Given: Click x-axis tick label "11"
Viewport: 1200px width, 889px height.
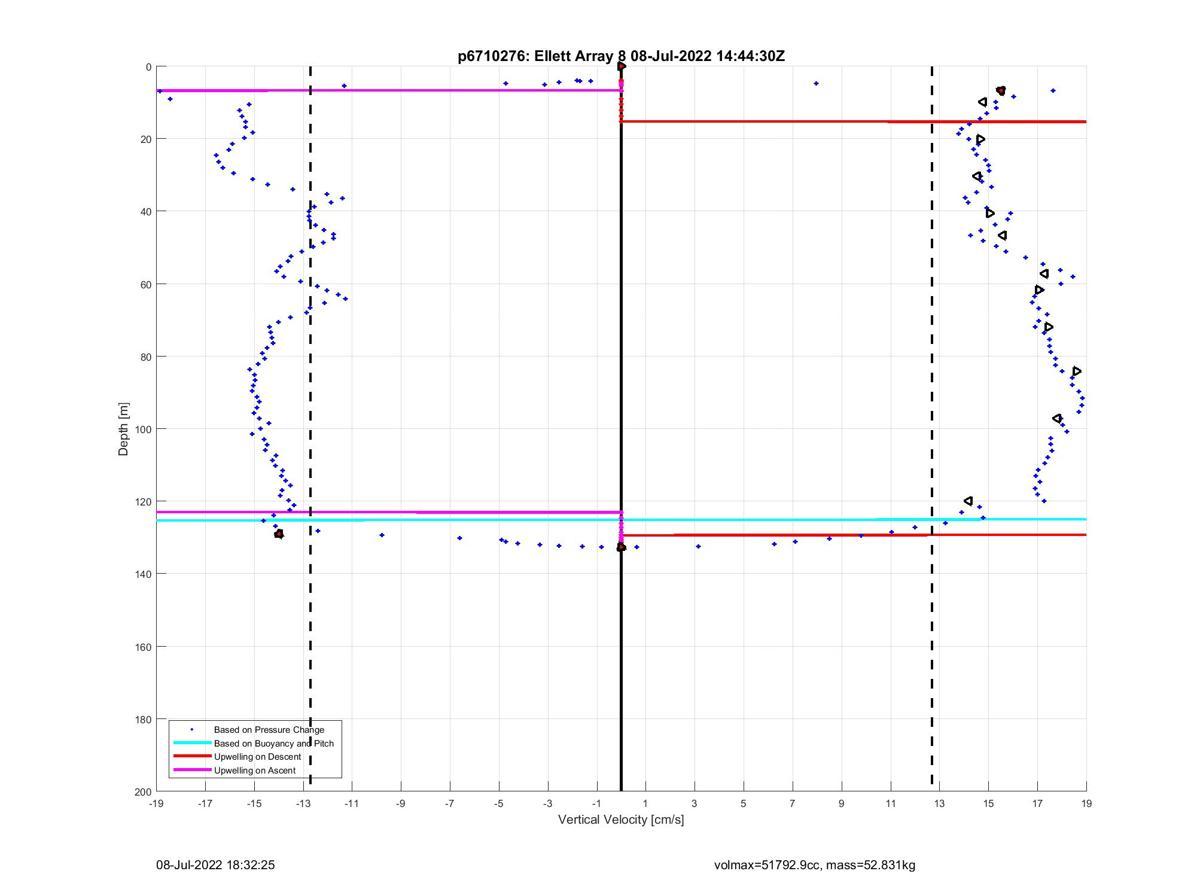Looking at the screenshot, I should tap(891, 803).
